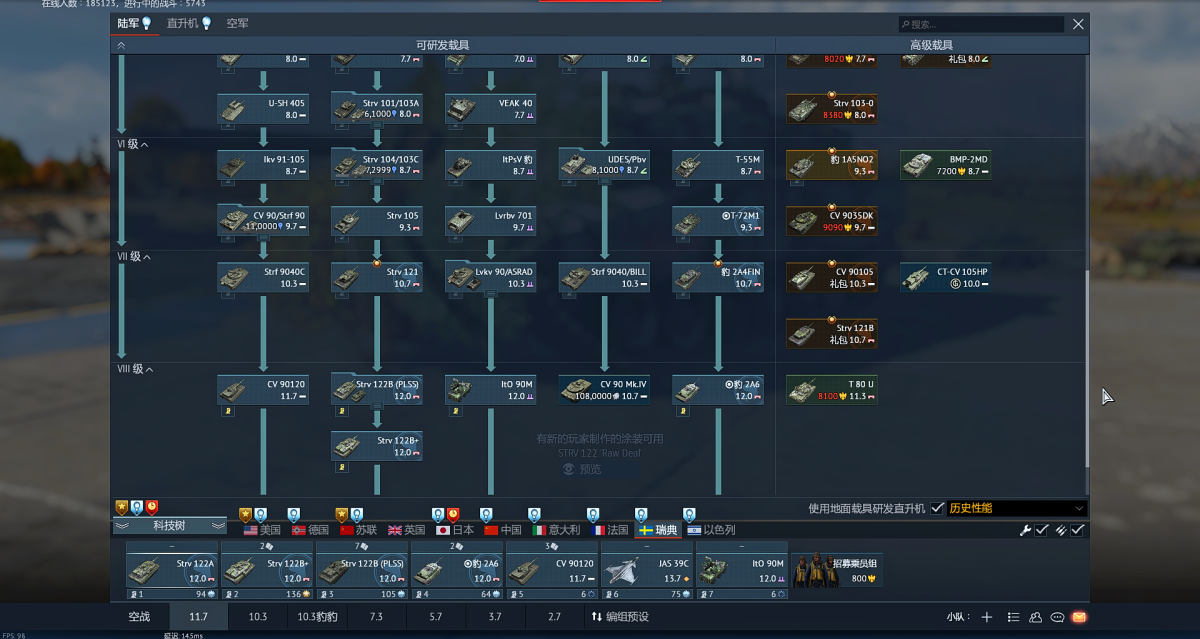Viewport: 1200px width, 639px height.
Task: Select the VEAK 40 vehicle card
Action: pos(490,108)
